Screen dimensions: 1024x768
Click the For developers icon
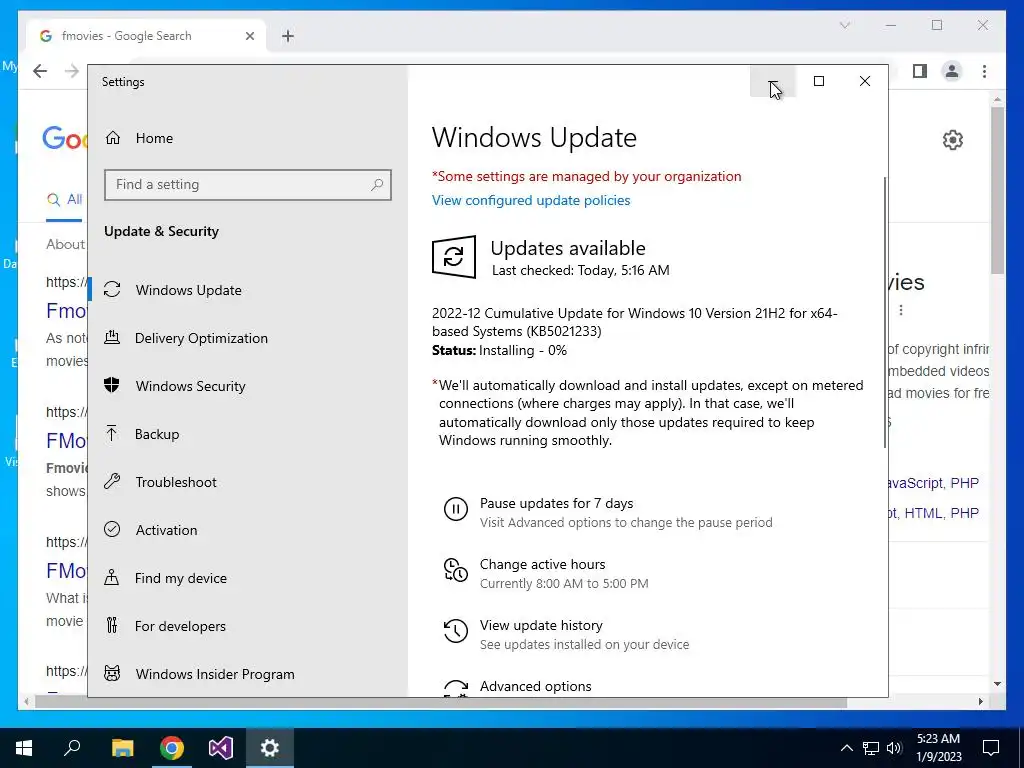click(112, 626)
